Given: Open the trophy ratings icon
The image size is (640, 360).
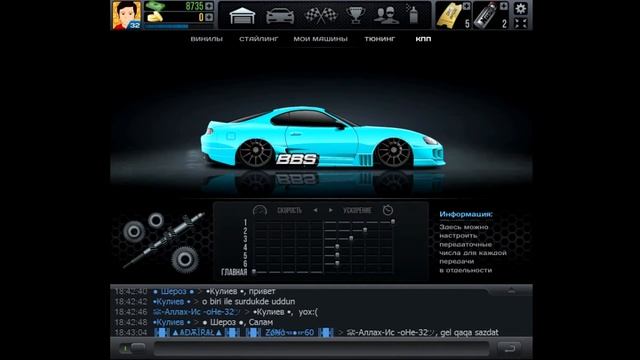Looking at the screenshot, I should [356, 16].
